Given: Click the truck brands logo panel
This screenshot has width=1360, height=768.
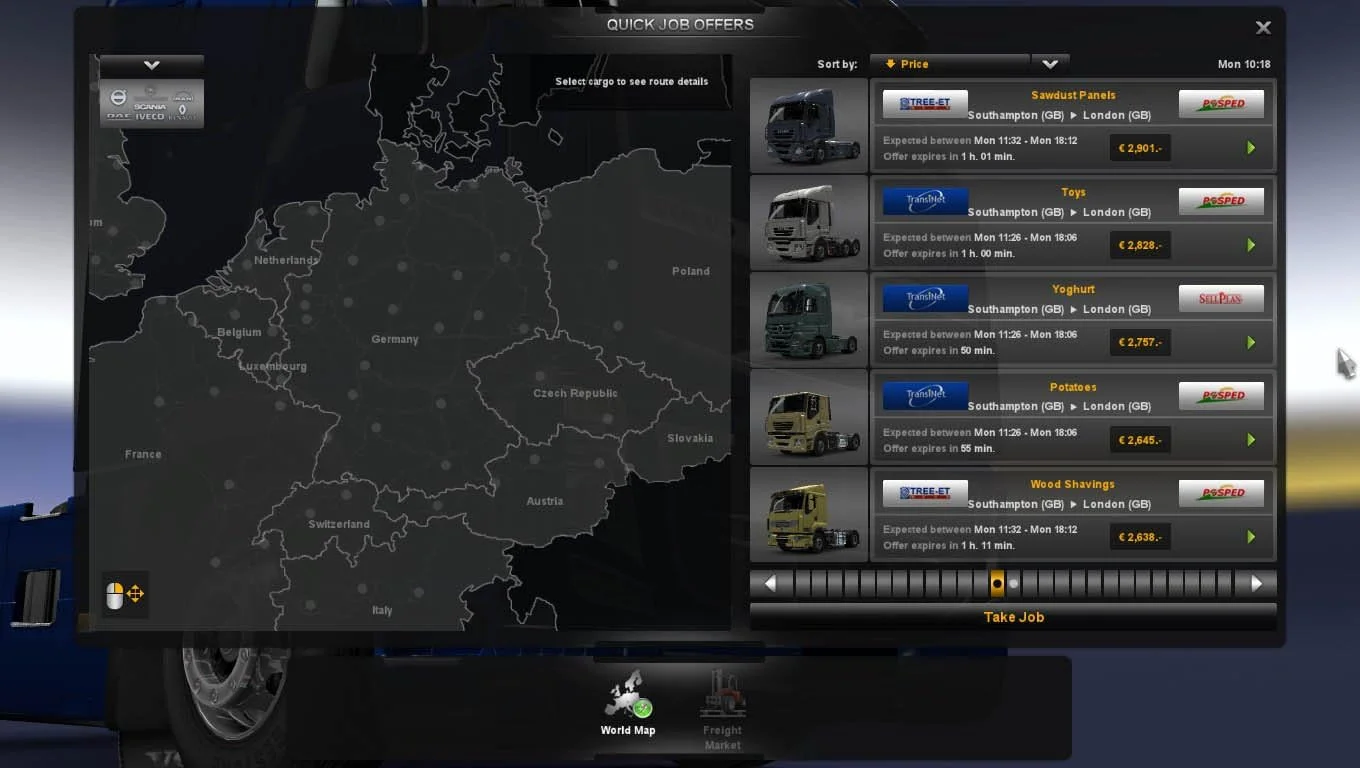Looking at the screenshot, I should pyautogui.click(x=152, y=104).
